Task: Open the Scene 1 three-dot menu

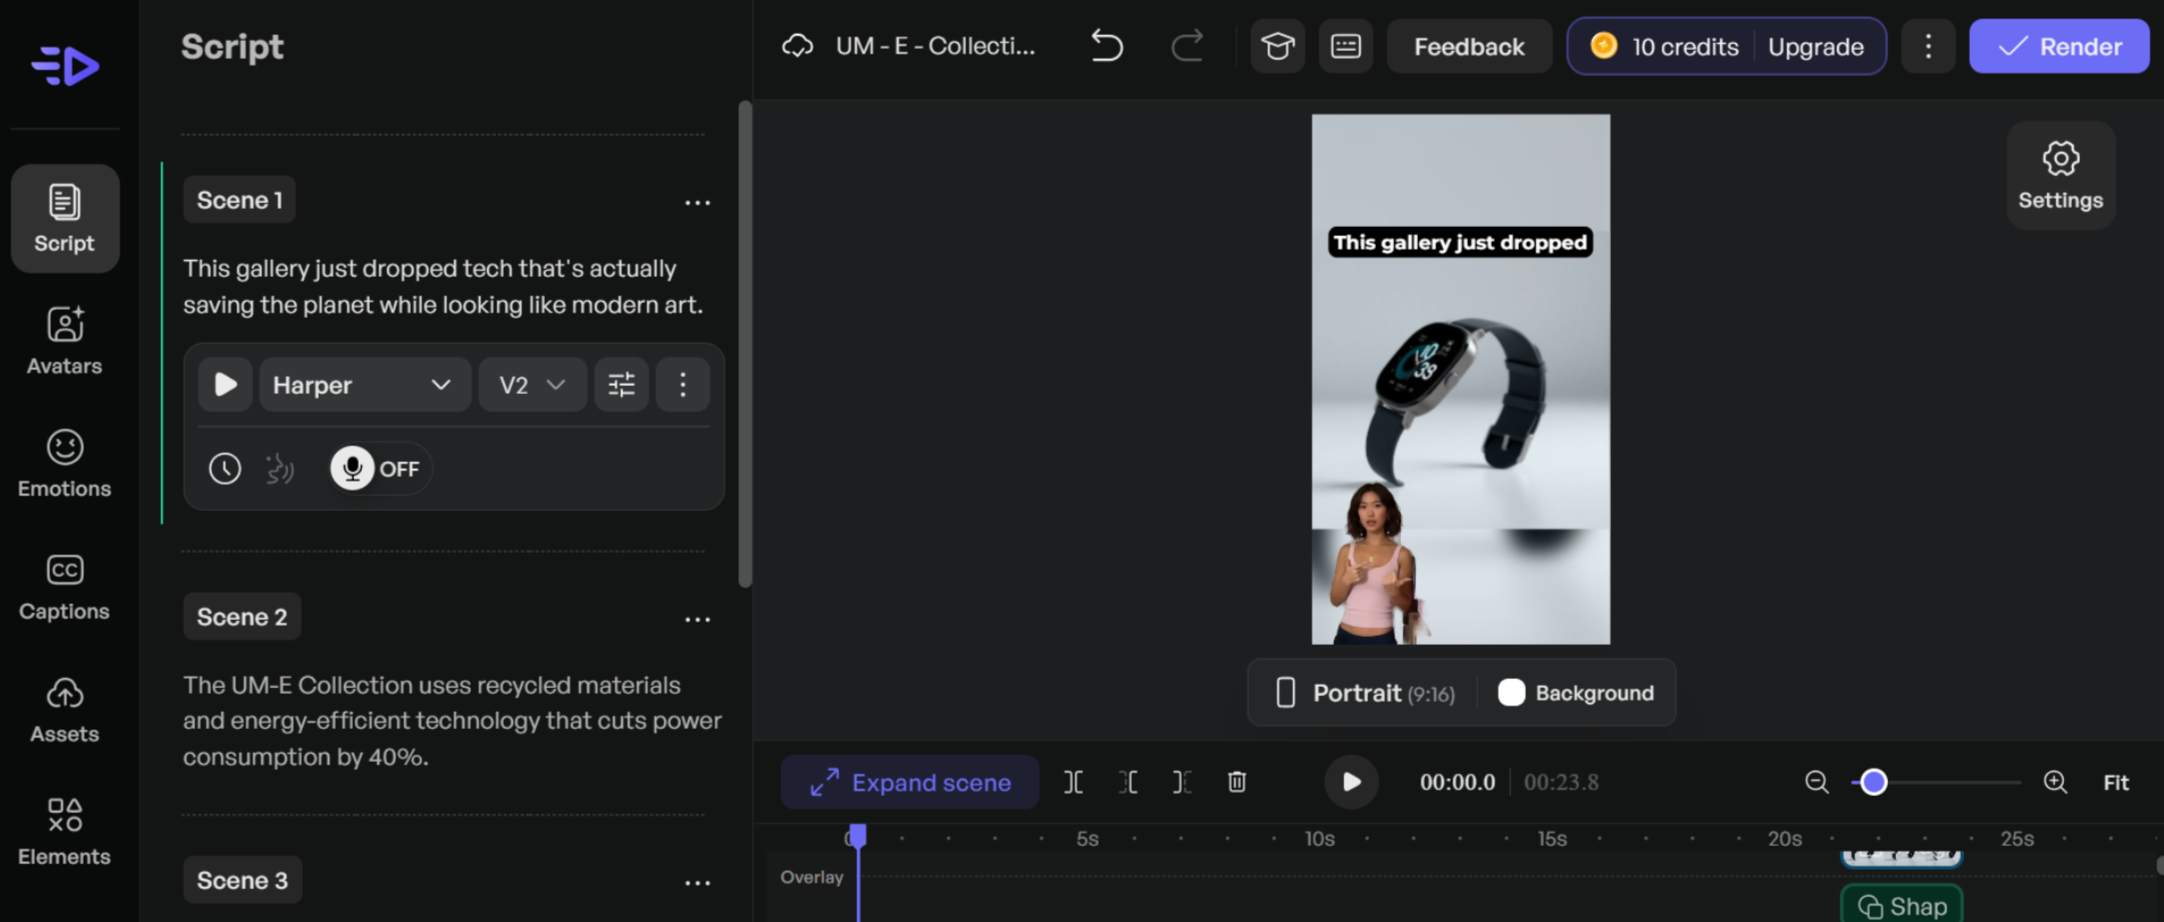Action: (x=697, y=202)
